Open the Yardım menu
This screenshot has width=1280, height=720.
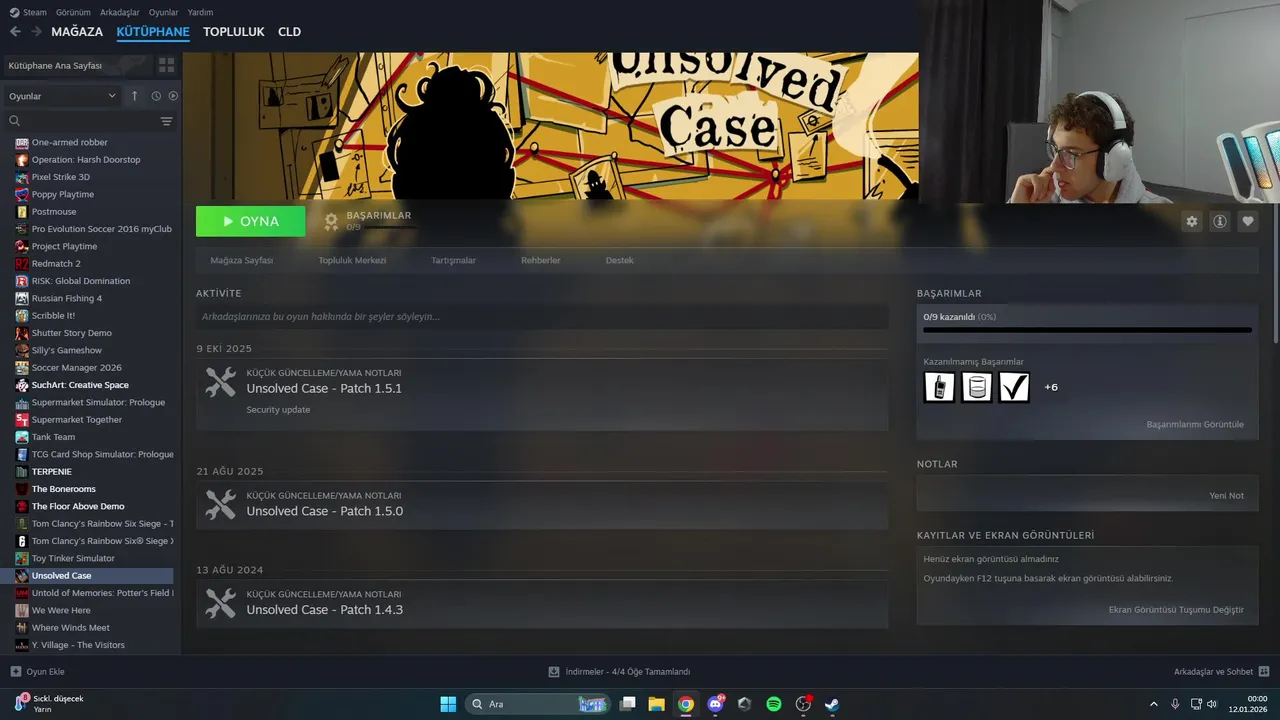pyautogui.click(x=201, y=13)
